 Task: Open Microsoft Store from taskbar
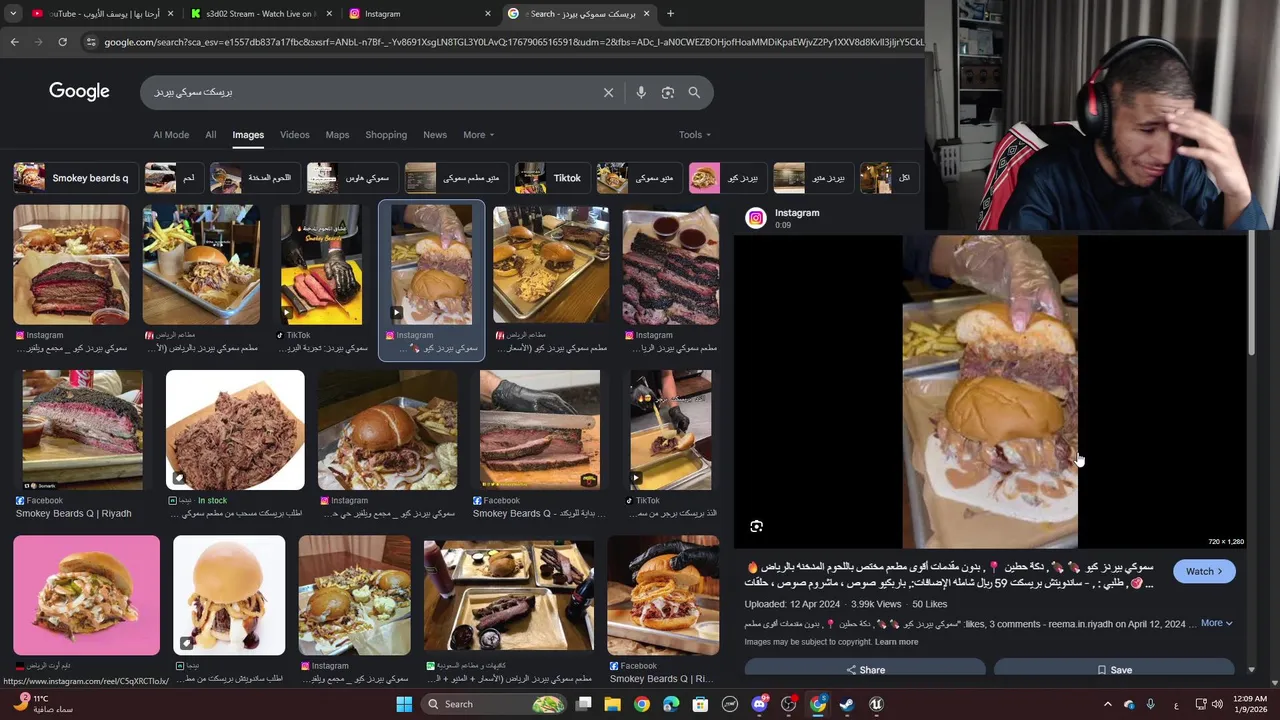700,704
